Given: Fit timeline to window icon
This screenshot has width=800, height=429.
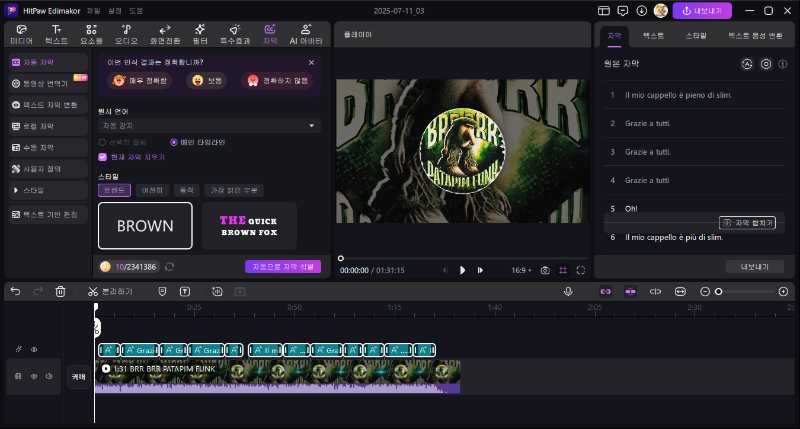Looking at the screenshot, I should coord(680,291).
